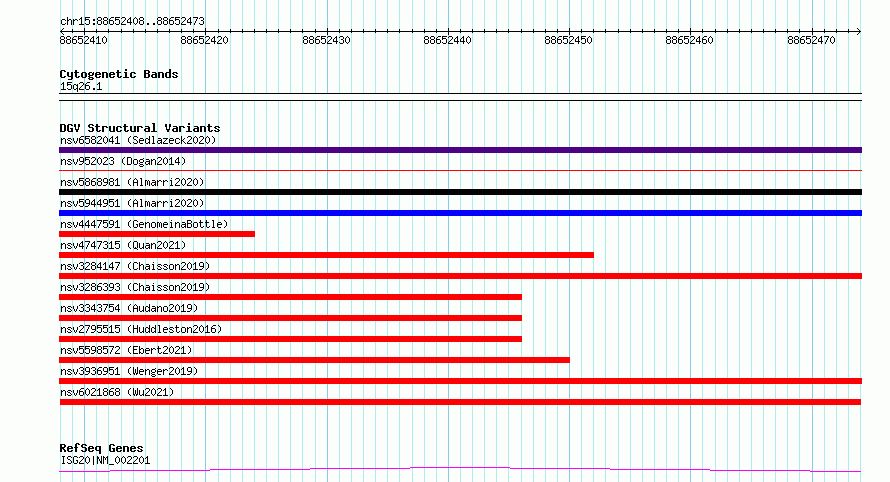Click the 88652430 ruler position label
890x482 pixels.
click(326, 40)
